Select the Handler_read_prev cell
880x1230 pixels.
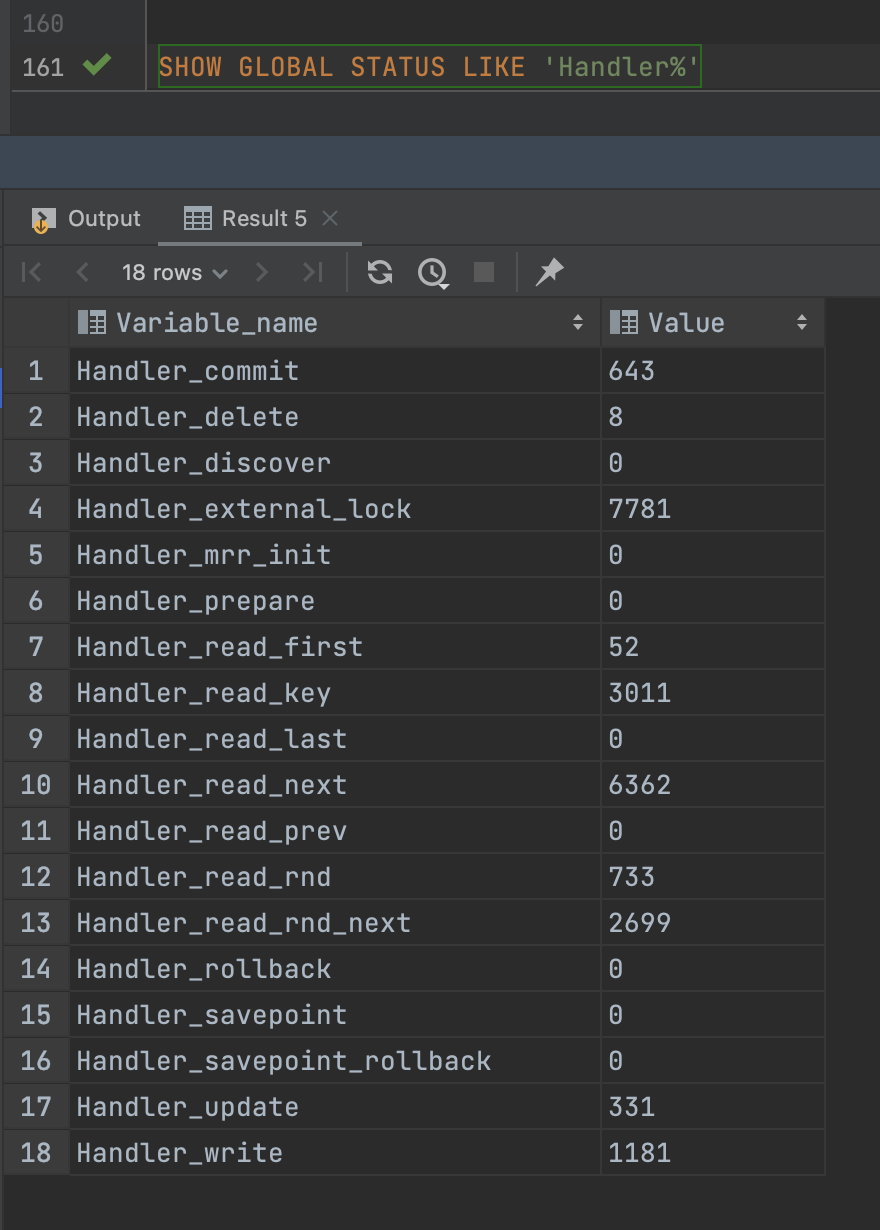[x=335, y=831]
